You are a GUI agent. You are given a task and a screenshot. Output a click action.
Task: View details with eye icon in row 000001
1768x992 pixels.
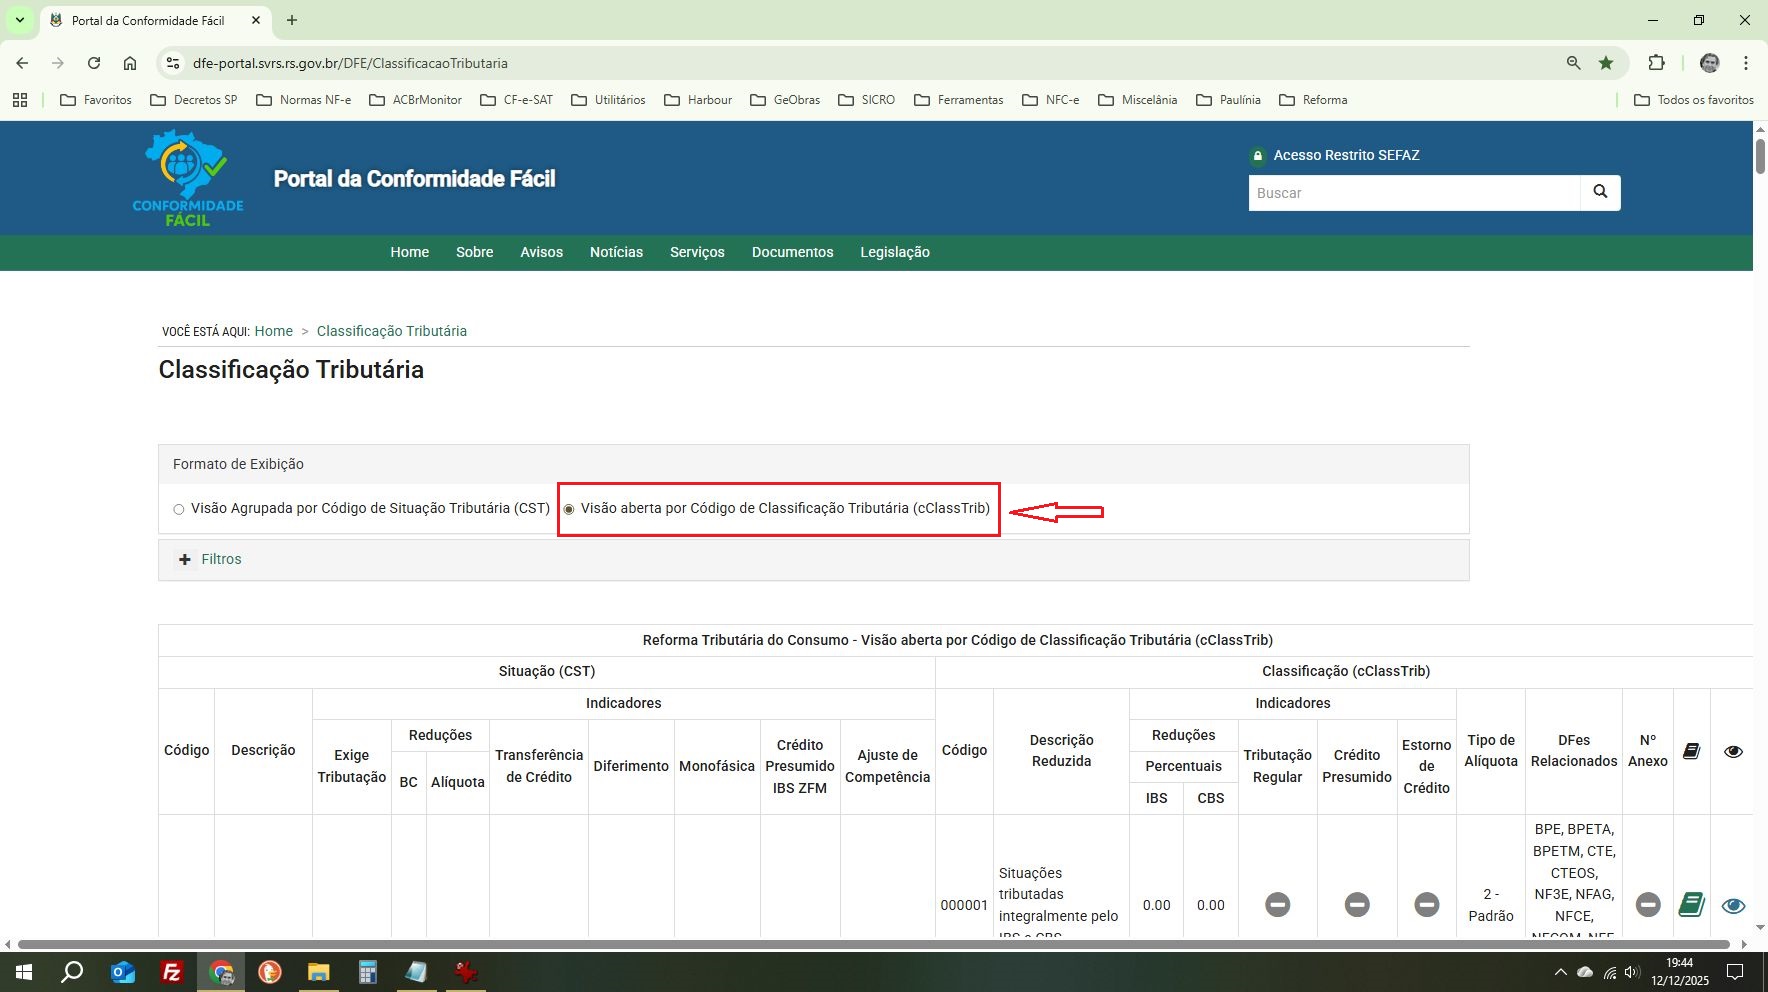[1733, 905]
